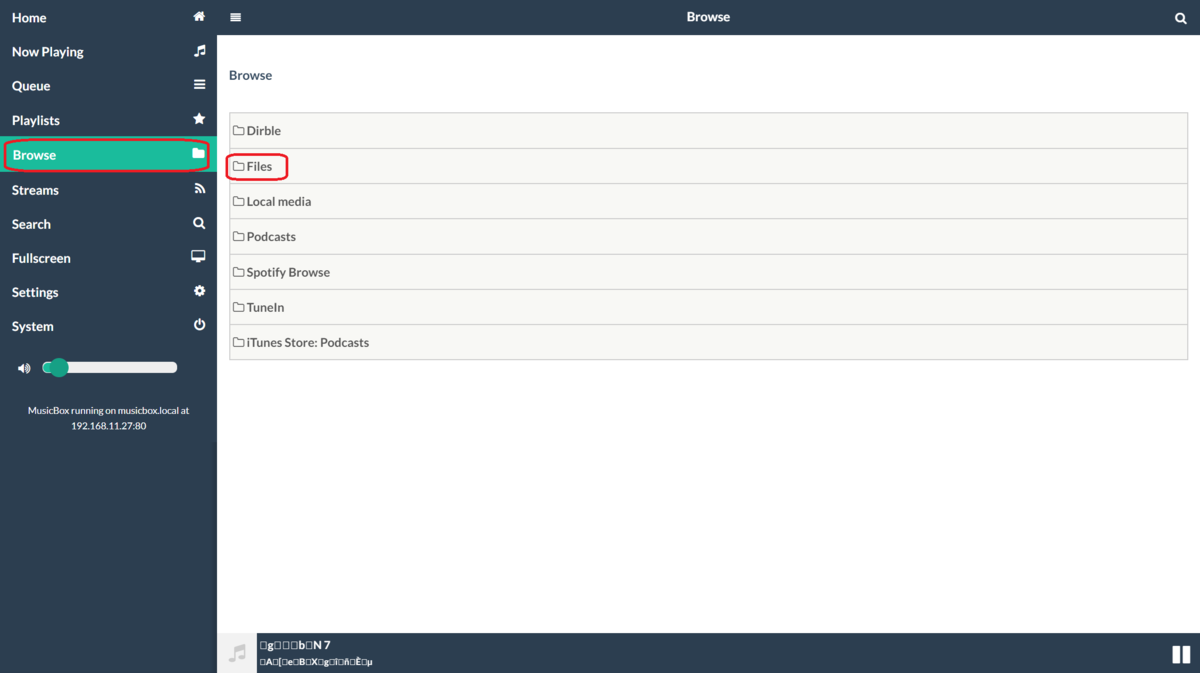Open the Home page in sidebar
Screen dimensions: 1200x673
pyautogui.click(x=108, y=17)
